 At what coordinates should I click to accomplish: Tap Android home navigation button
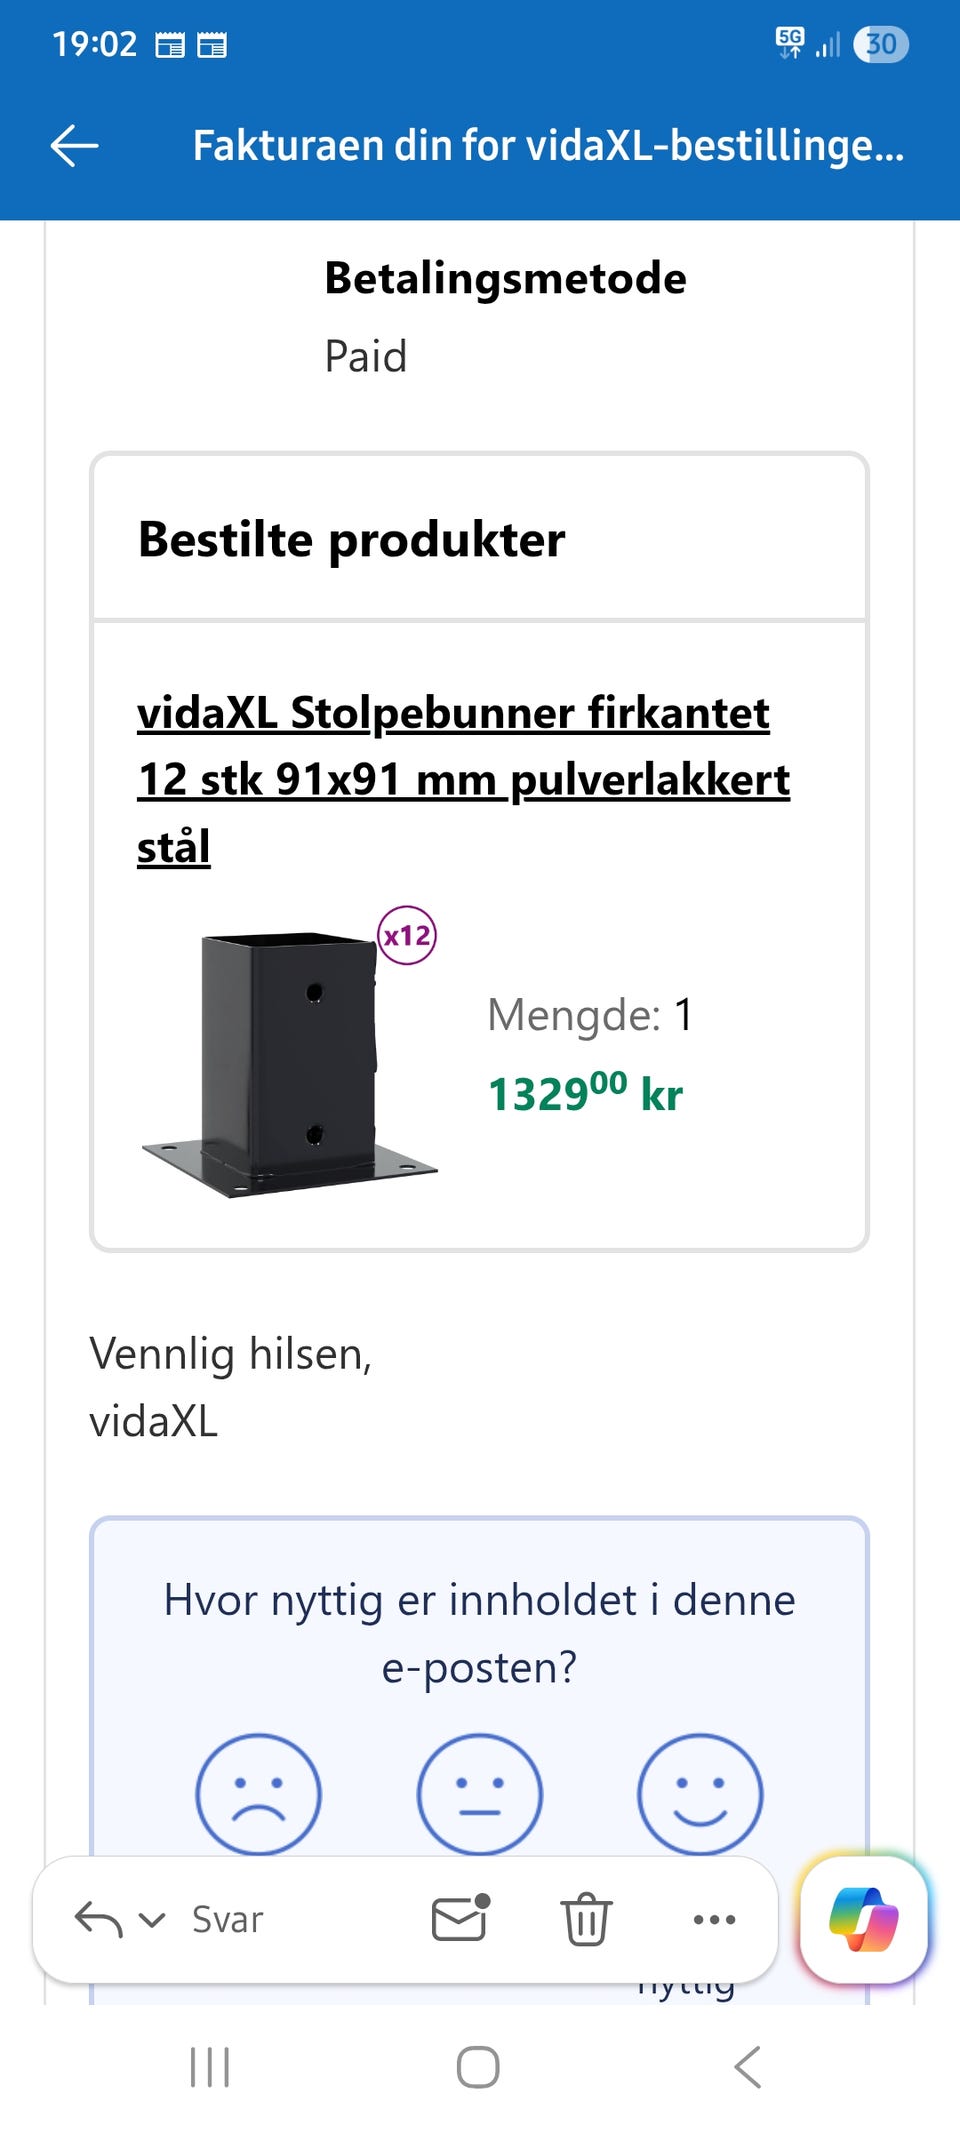tap(478, 2067)
